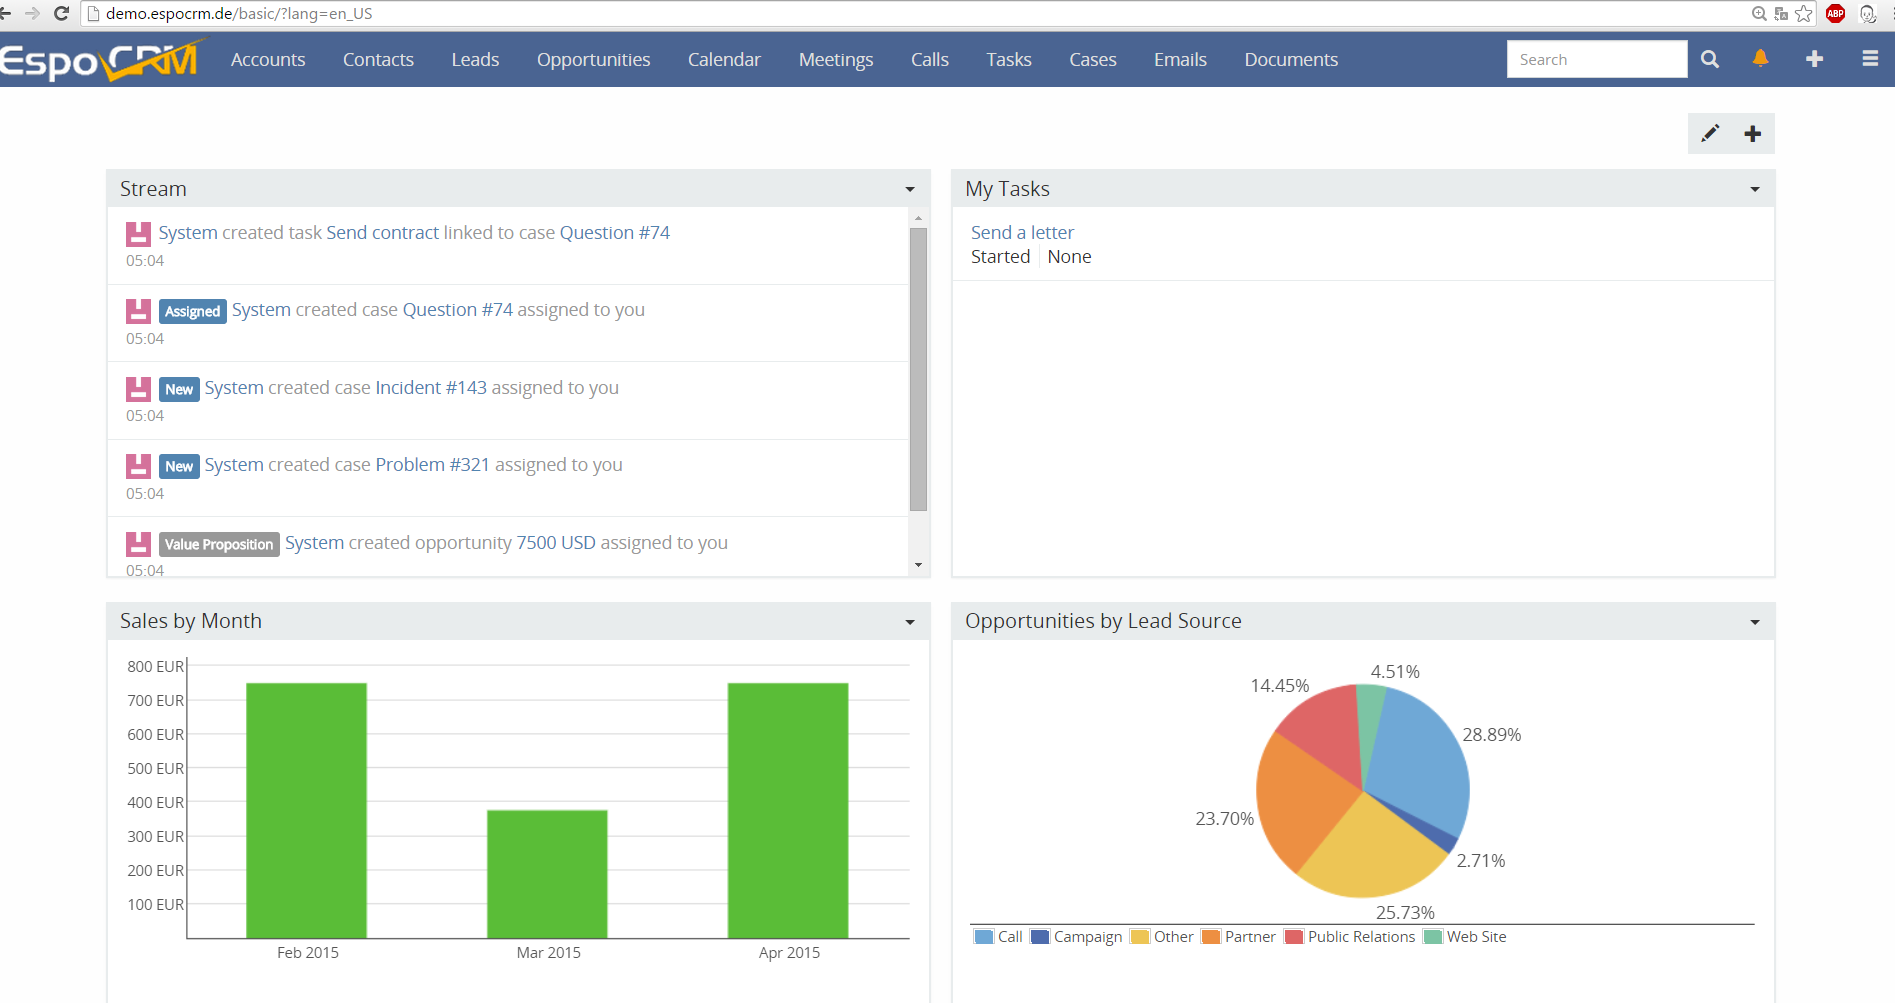Open the hamburger menu in navbar

(x=1869, y=60)
